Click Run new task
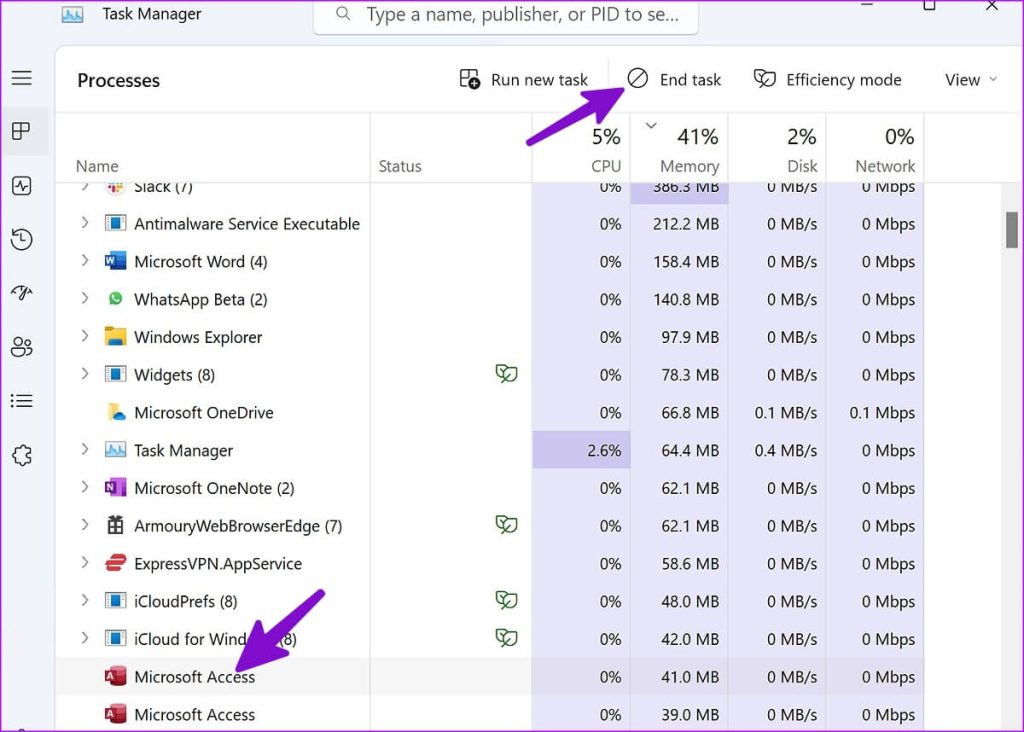Image resolution: width=1024 pixels, height=732 pixels. coord(524,79)
